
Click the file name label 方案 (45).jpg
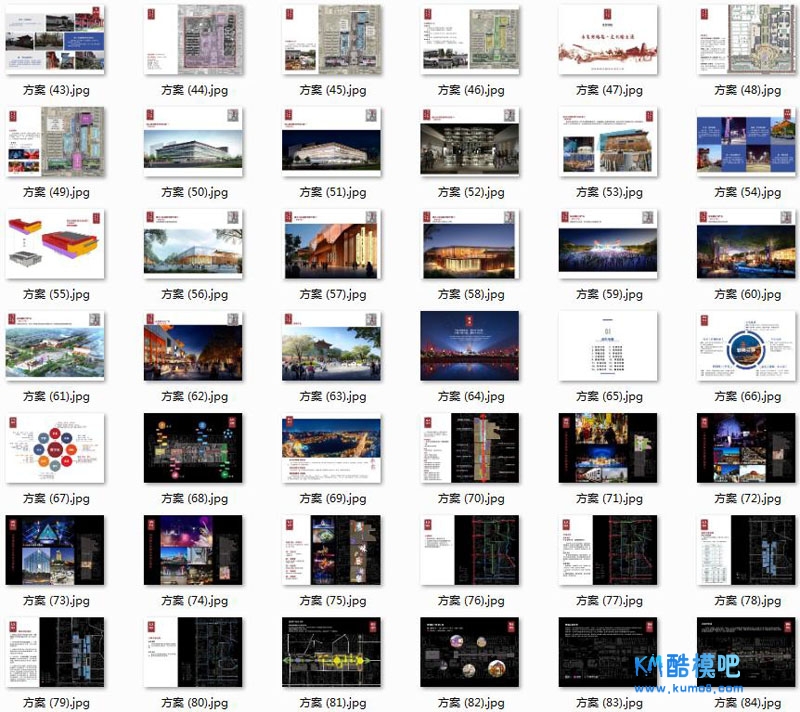pyautogui.click(x=333, y=90)
